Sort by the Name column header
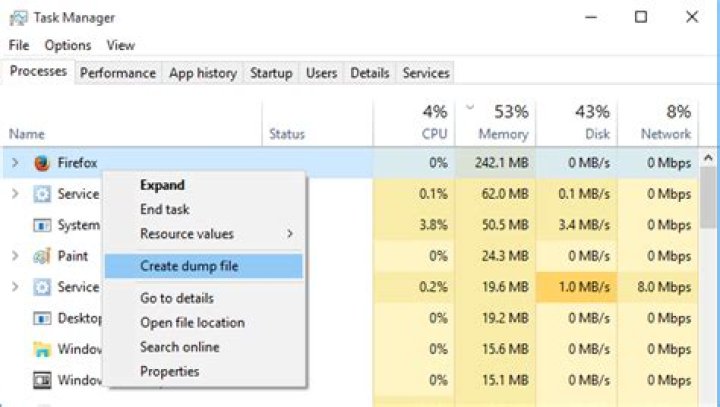Screen dimensions: 720x407 27,134
